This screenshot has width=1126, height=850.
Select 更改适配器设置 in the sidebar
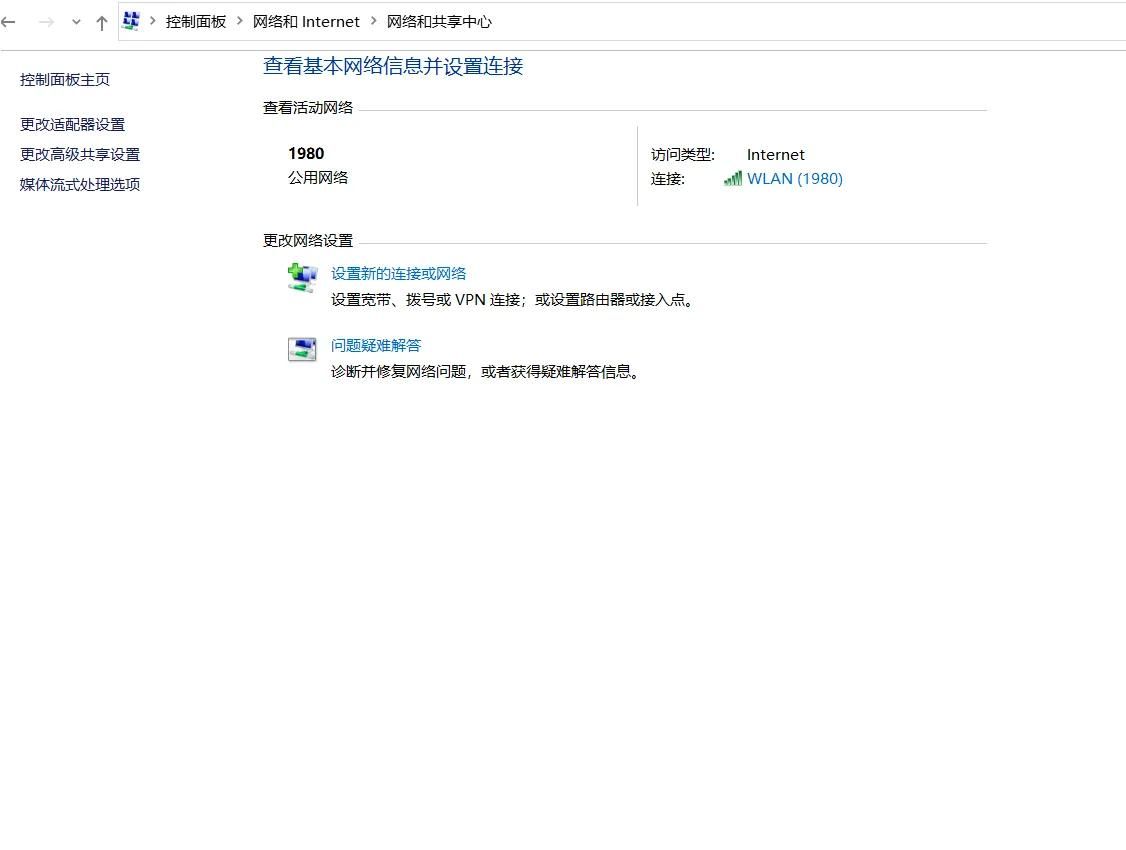(x=71, y=124)
